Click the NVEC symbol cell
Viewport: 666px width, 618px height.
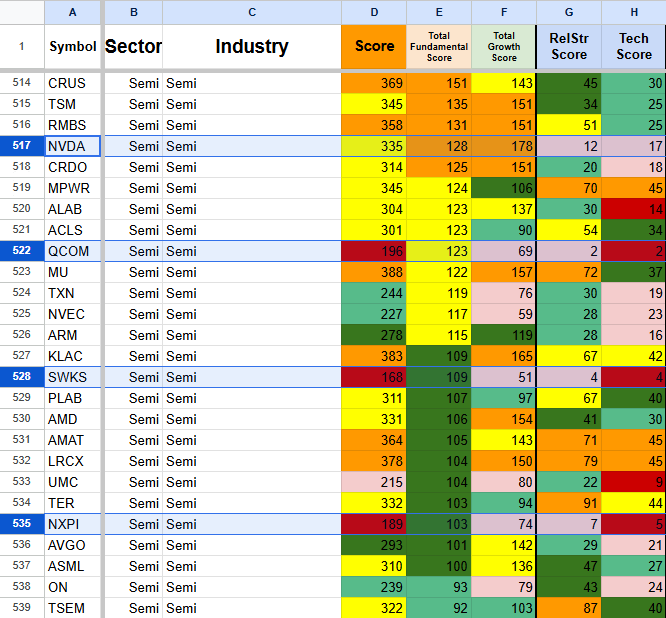point(73,314)
